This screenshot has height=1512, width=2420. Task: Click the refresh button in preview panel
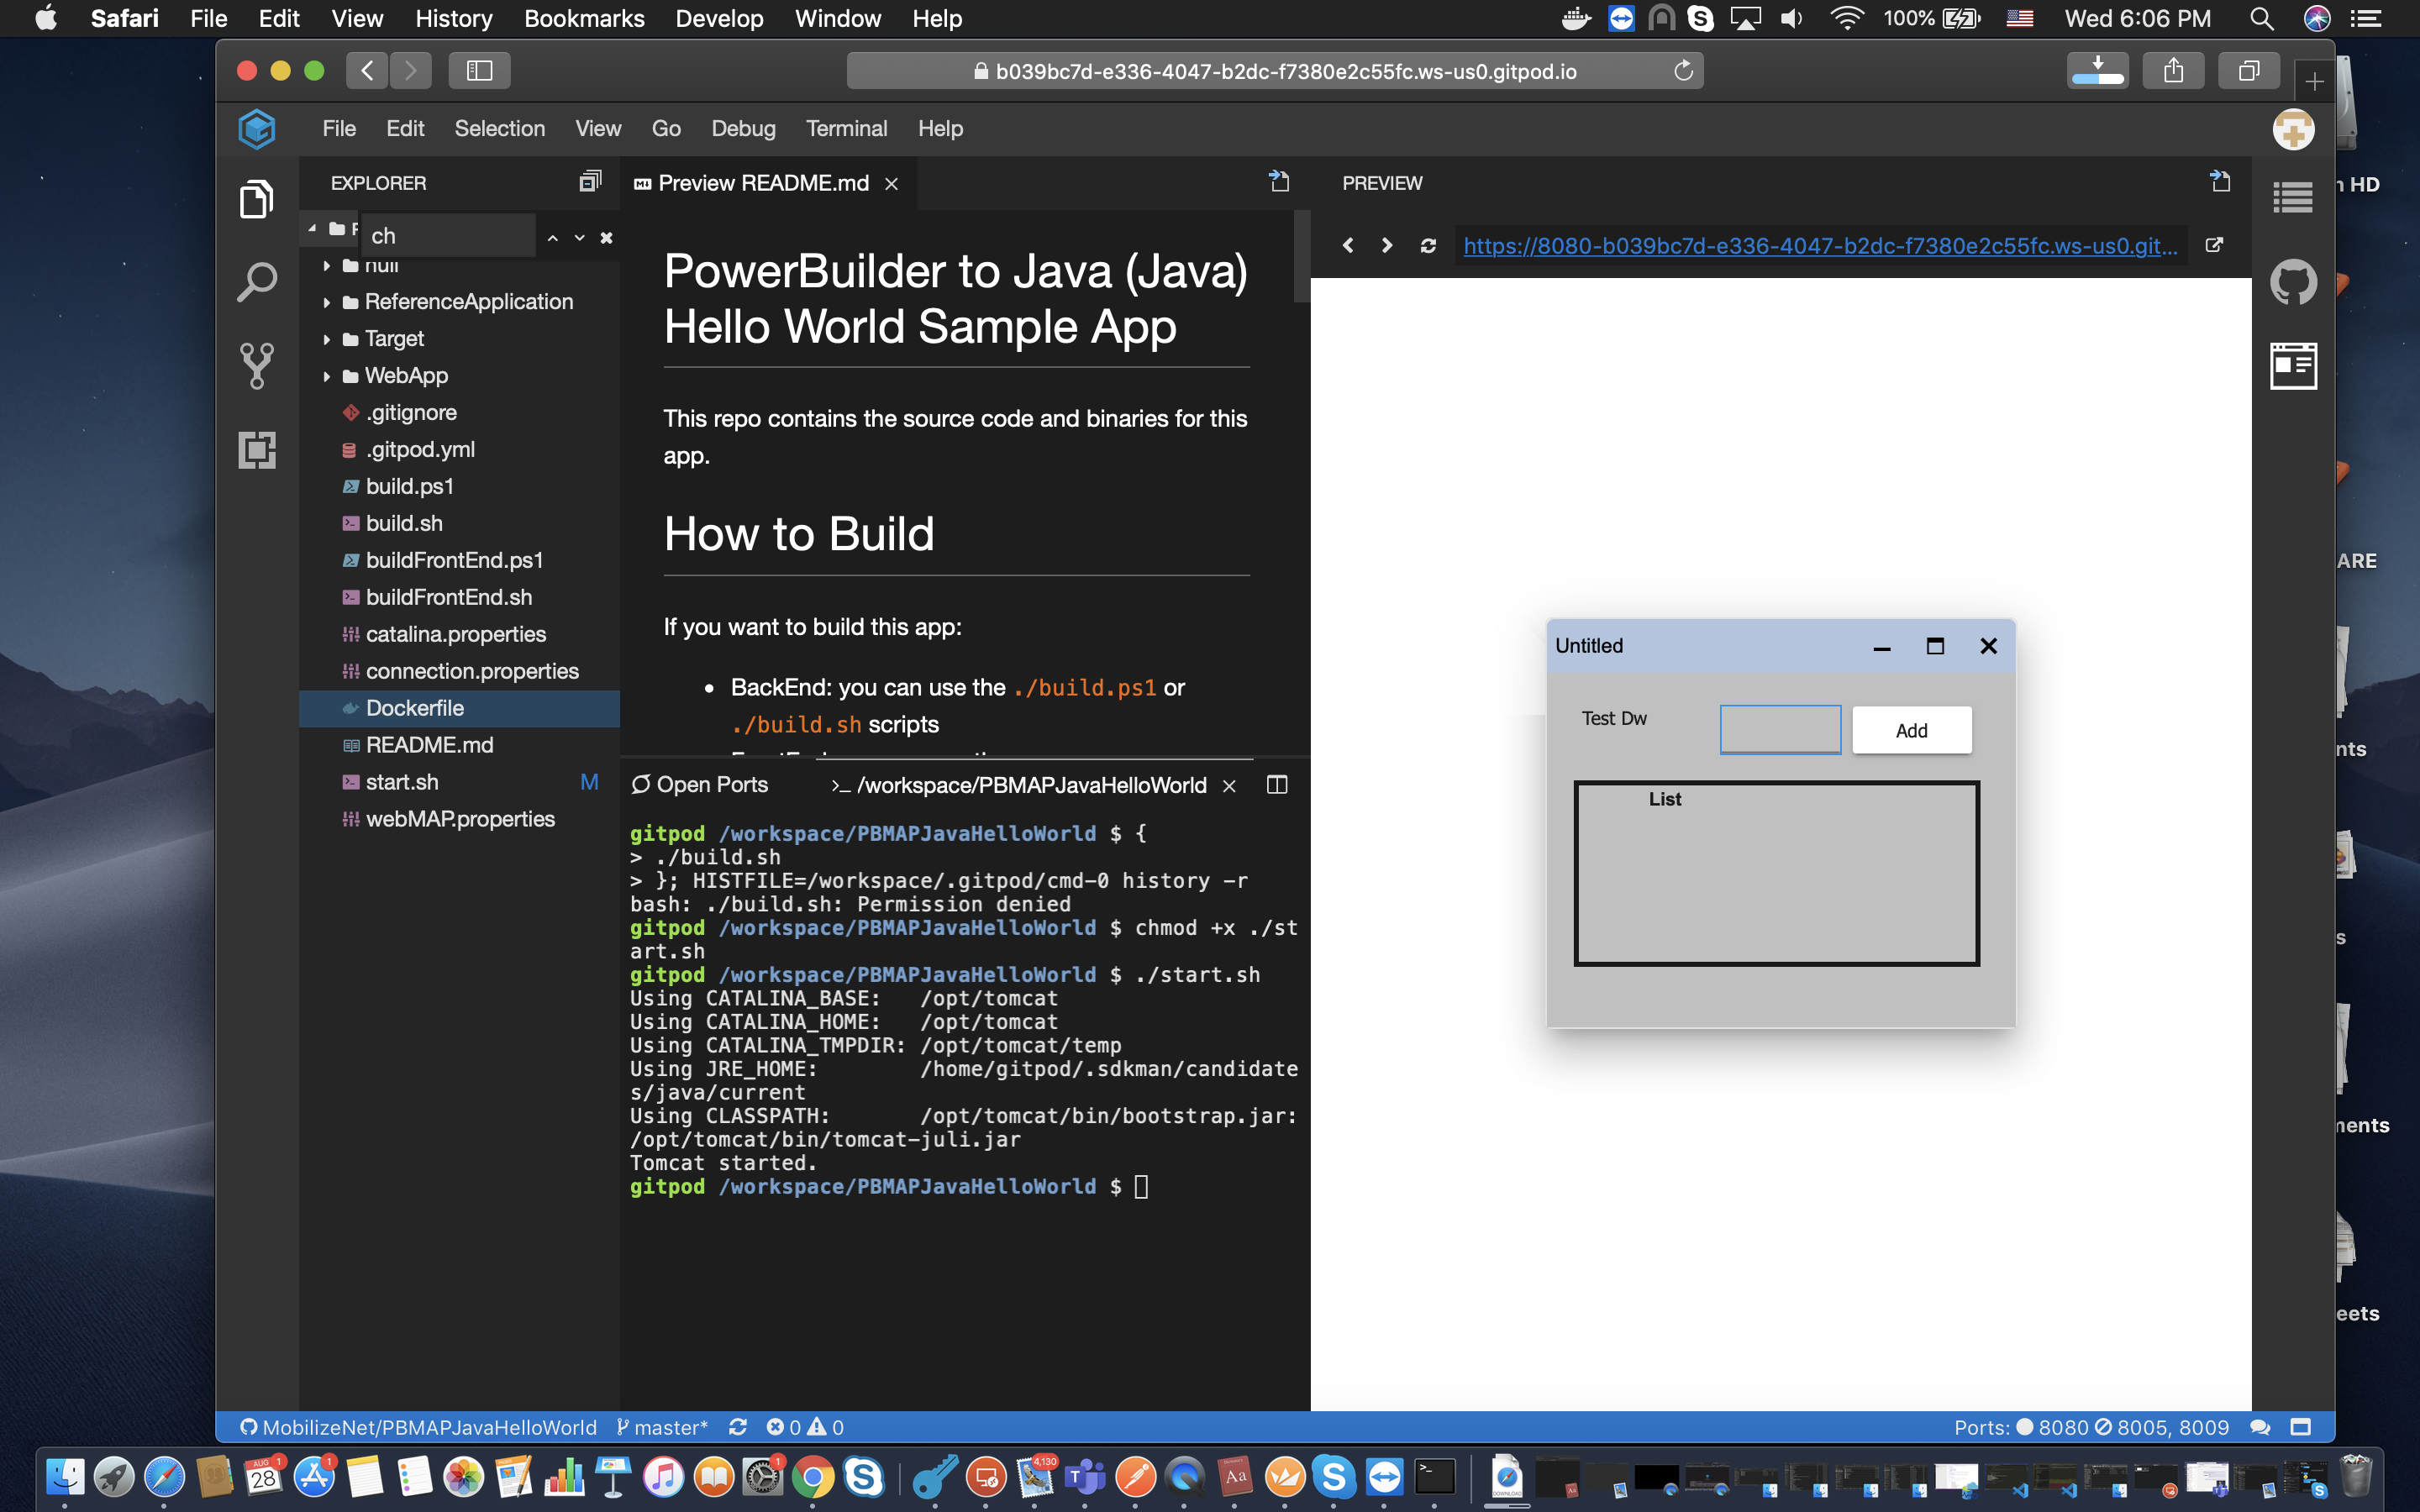(x=1428, y=245)
